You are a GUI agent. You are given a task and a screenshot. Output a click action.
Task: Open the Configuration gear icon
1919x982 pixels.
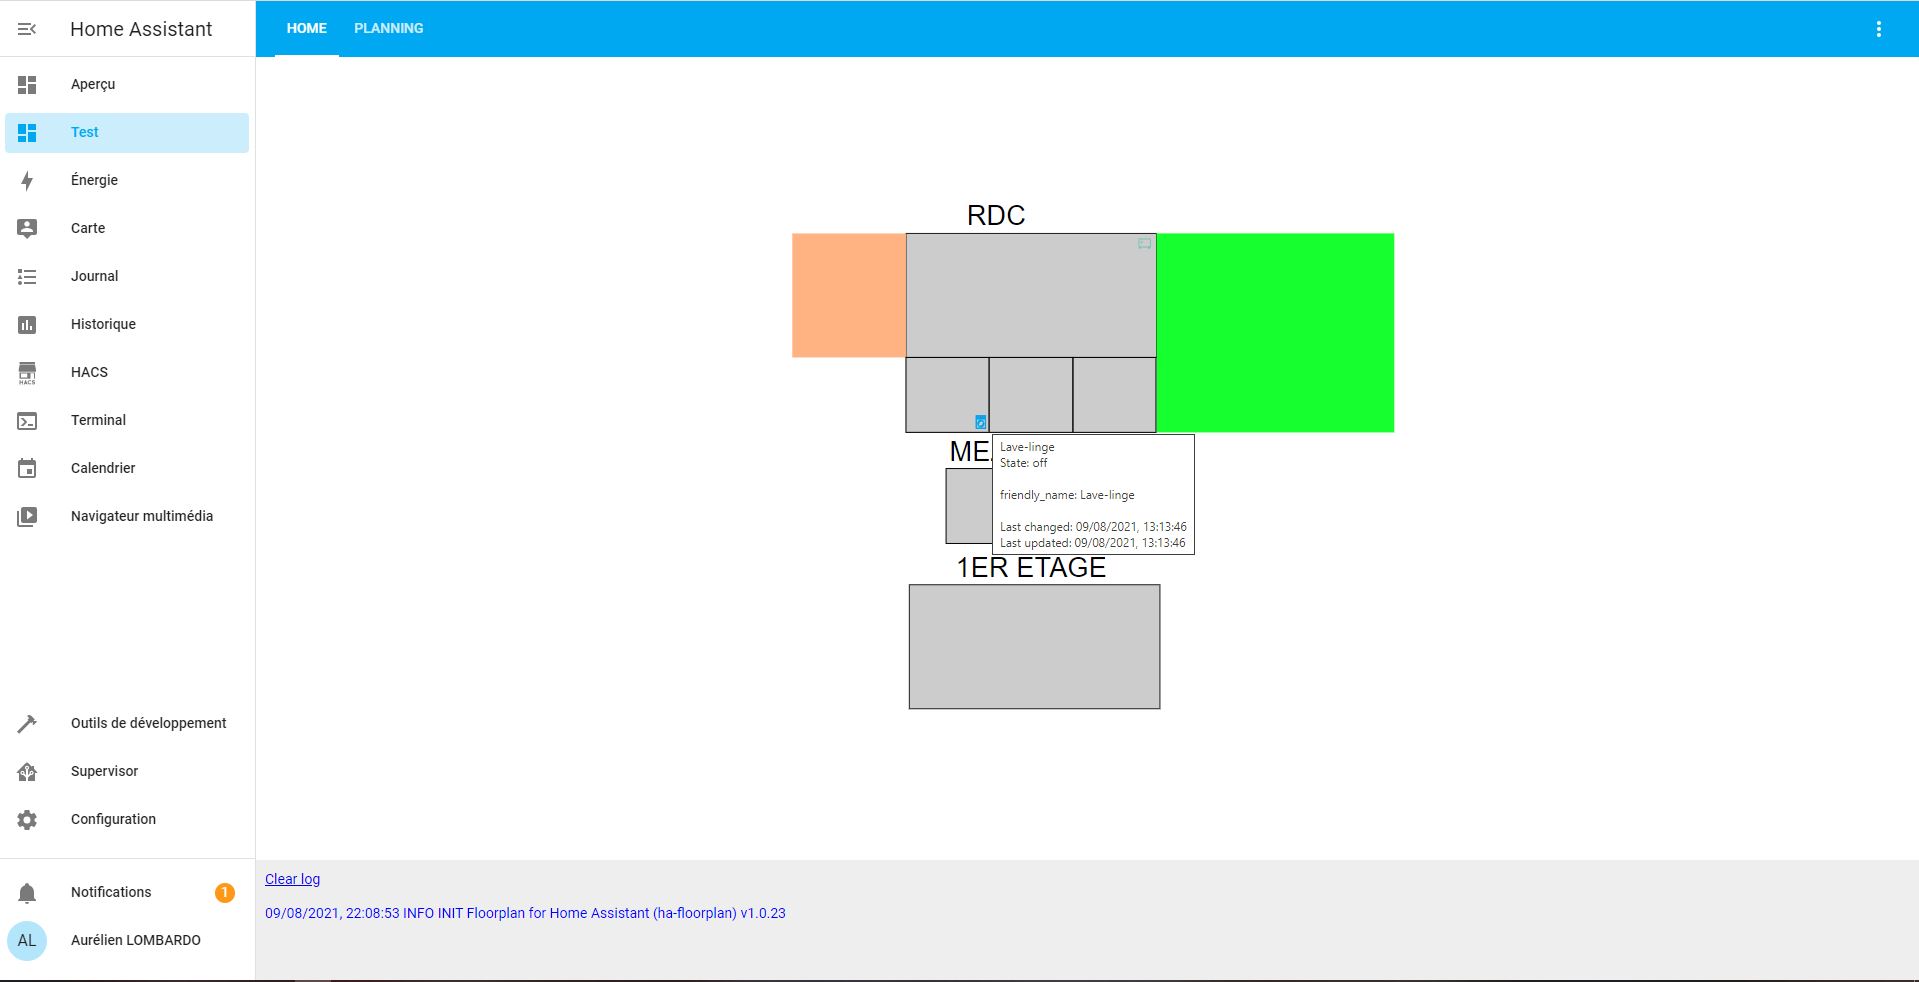point(27,820)
